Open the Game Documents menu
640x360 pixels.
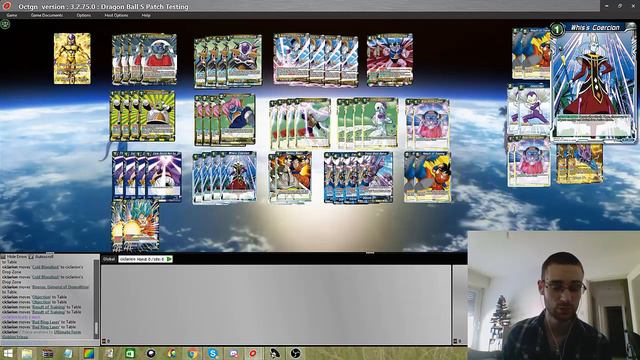coord(47,15)
